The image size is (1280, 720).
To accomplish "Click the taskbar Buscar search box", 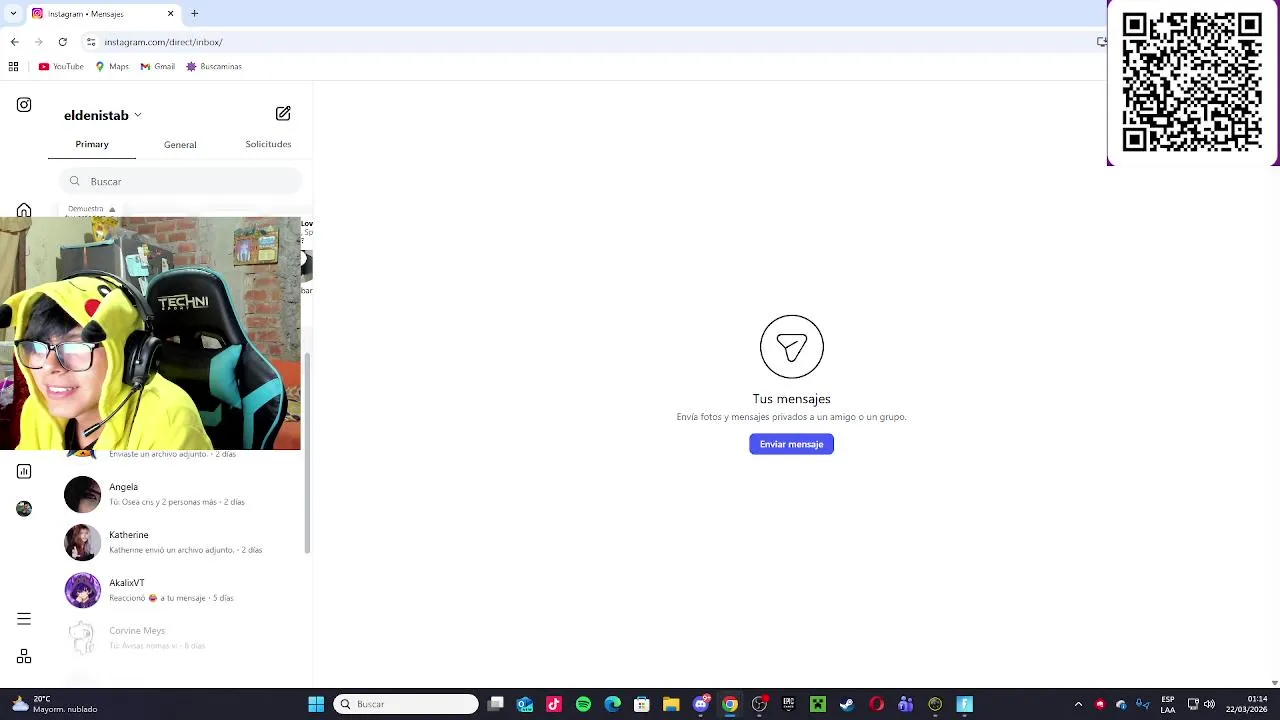I will coord(405,704).
